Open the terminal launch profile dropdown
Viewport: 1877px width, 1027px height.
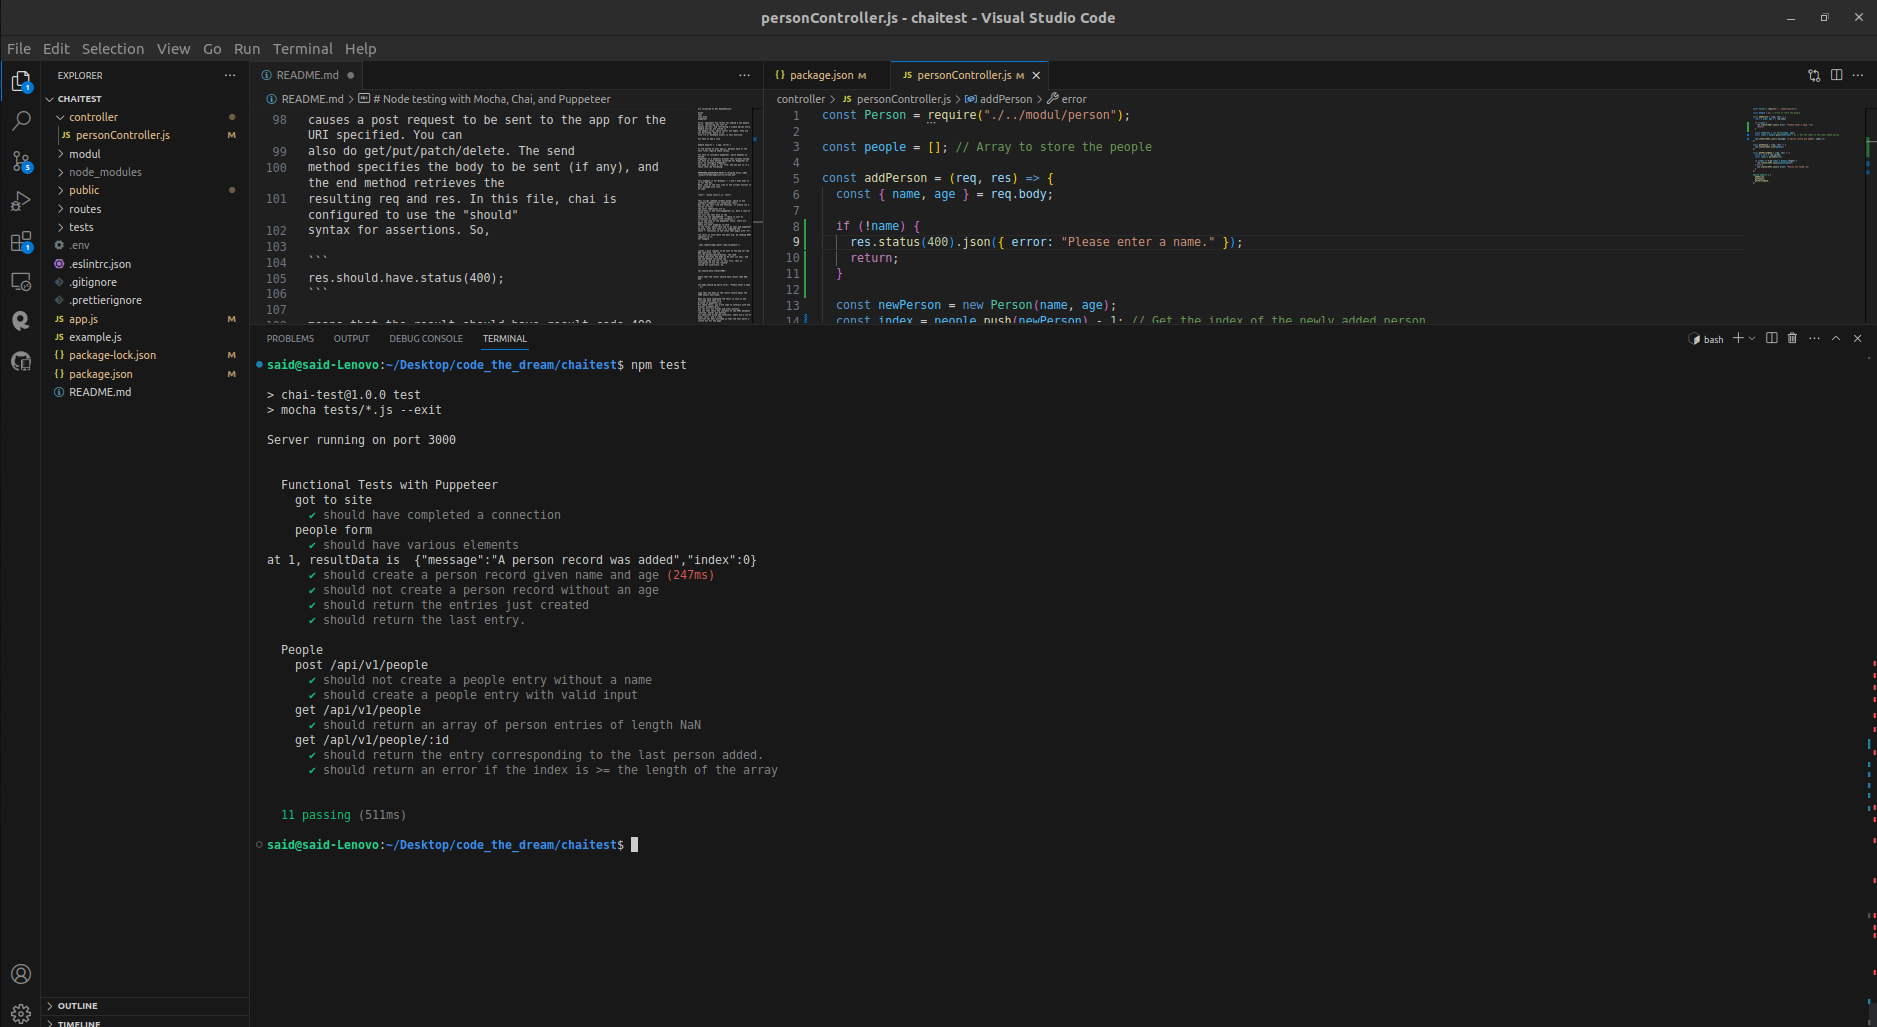pos(1751,338)
